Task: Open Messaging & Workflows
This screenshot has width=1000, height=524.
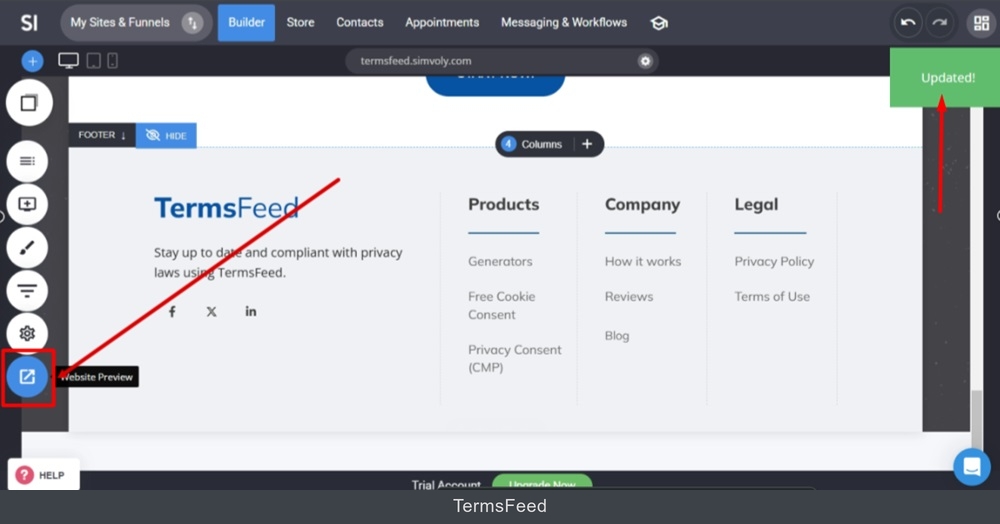Action: (x=564, y=23)
